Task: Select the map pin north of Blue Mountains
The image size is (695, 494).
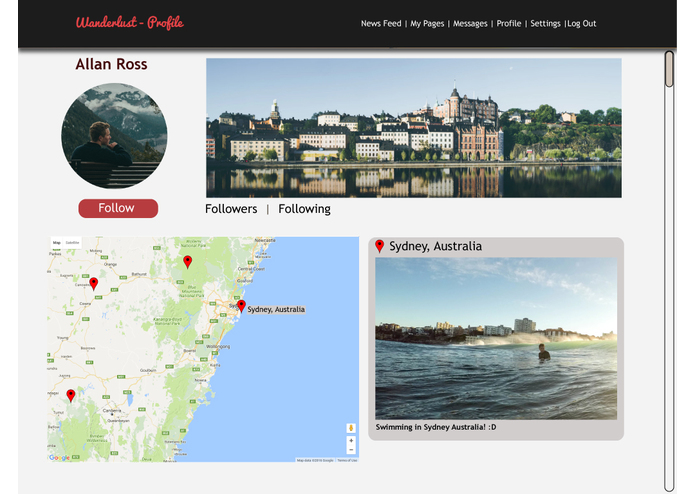Action: (x=187, y=262)
